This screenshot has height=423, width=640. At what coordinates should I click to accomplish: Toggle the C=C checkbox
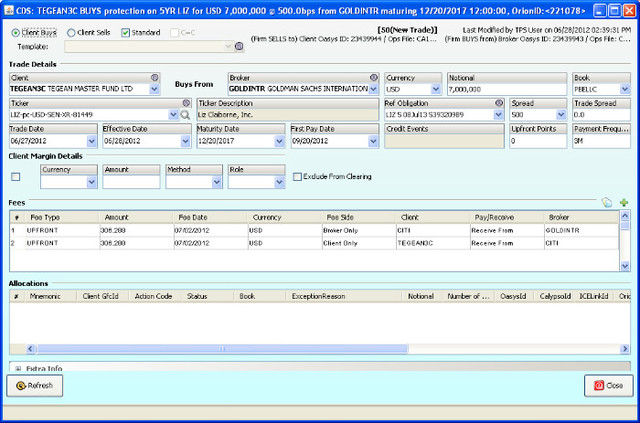tap(174, 33)
